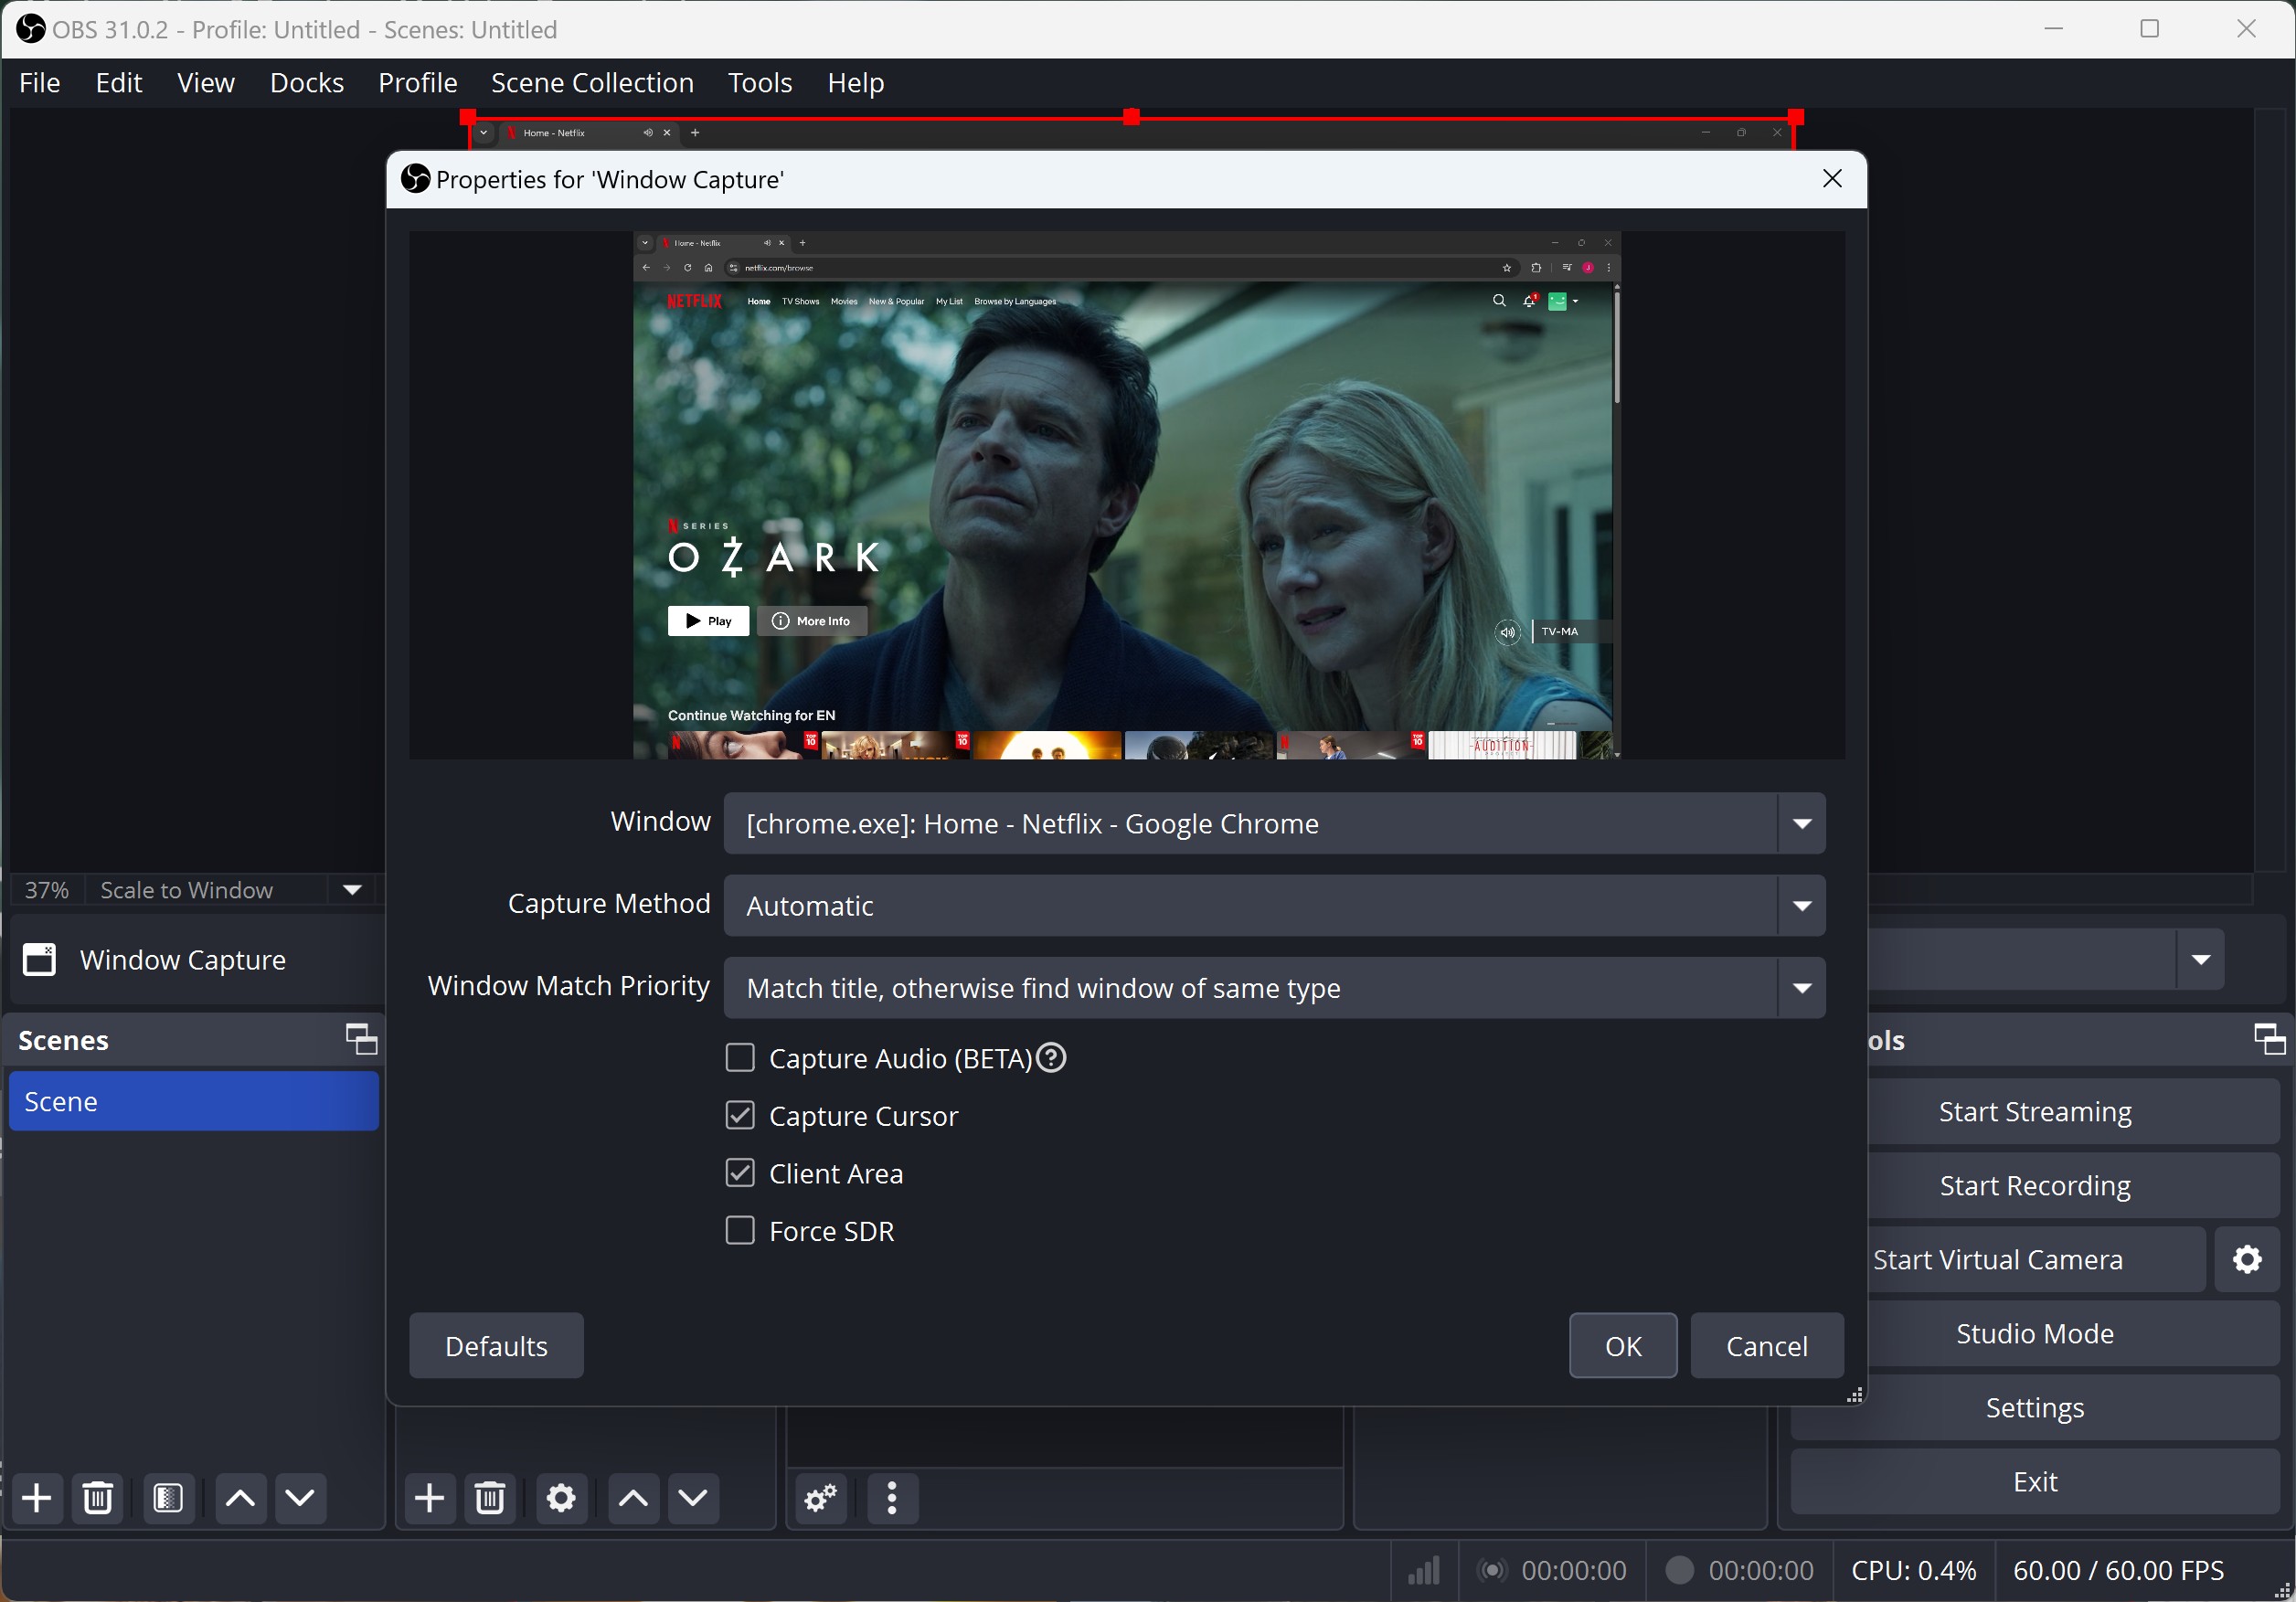This screenshot has width=2296, height=1602.
Task: Click Cancel in properties dialog
Action: click(x=1767, y=1345)
